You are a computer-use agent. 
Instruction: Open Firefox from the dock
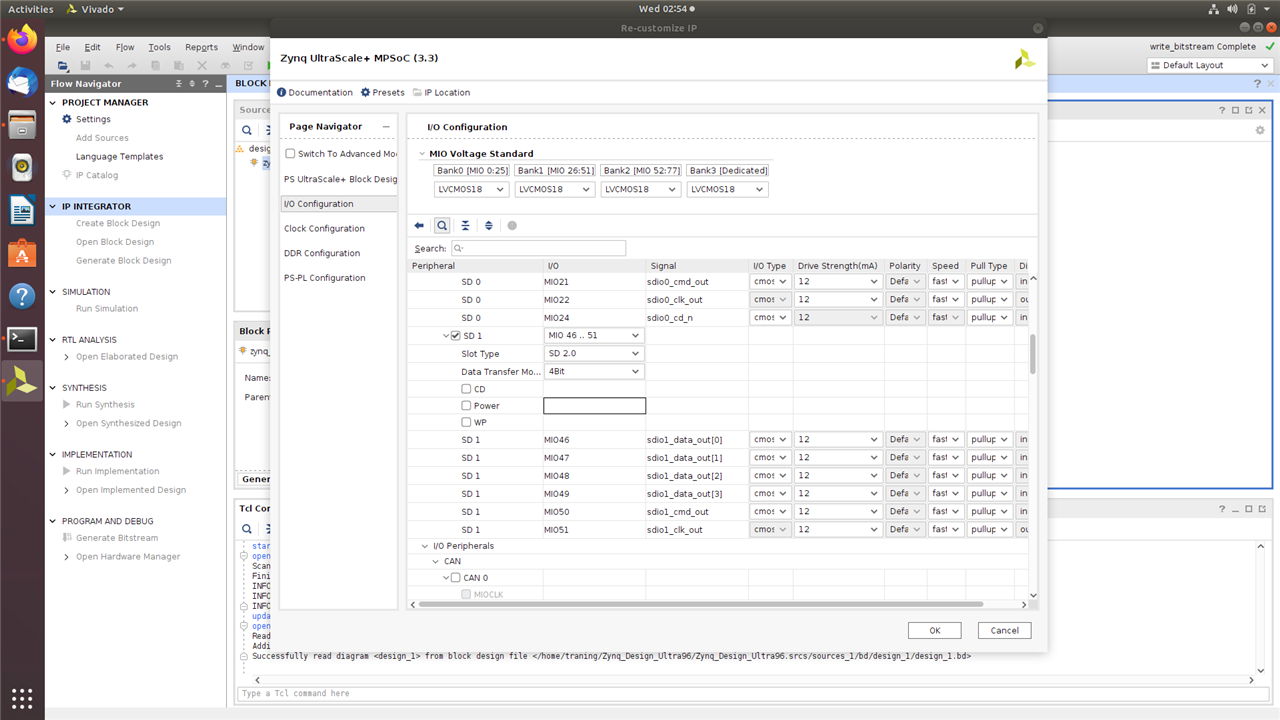coord(22,40)
